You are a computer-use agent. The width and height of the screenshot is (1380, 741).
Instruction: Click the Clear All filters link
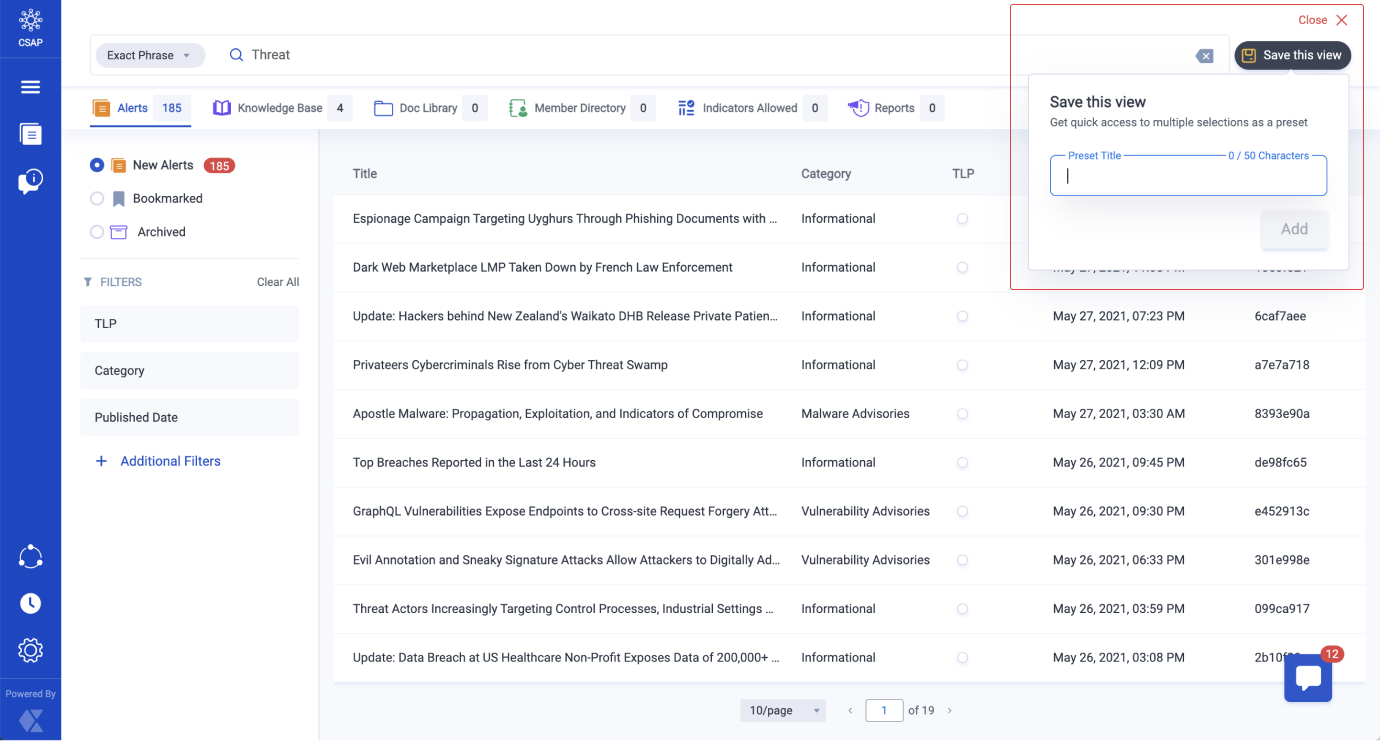click(x=277, y=282)
